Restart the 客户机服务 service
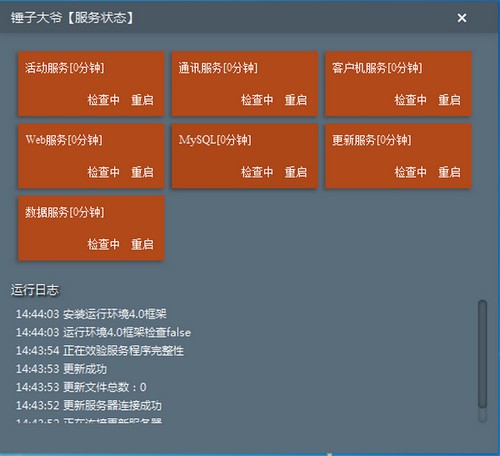The width and height of the screenshot is (500, 456). (x=449, y=100)
